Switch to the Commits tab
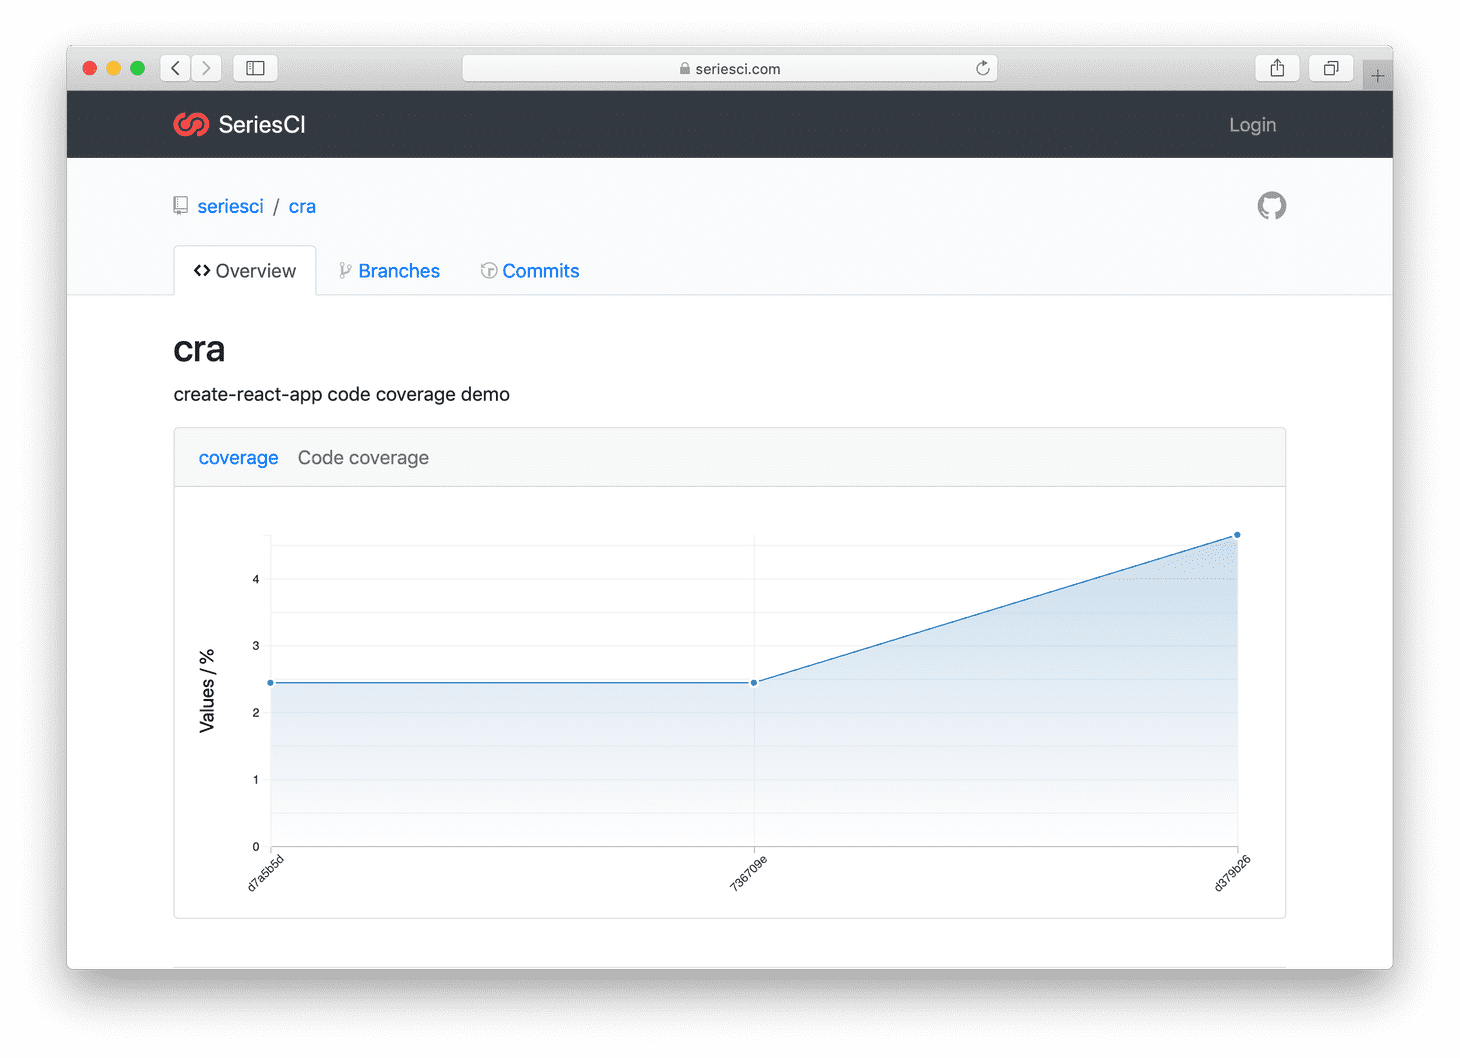Image resolution: width=1460 pixels, height=1058 pixels. 540,270
